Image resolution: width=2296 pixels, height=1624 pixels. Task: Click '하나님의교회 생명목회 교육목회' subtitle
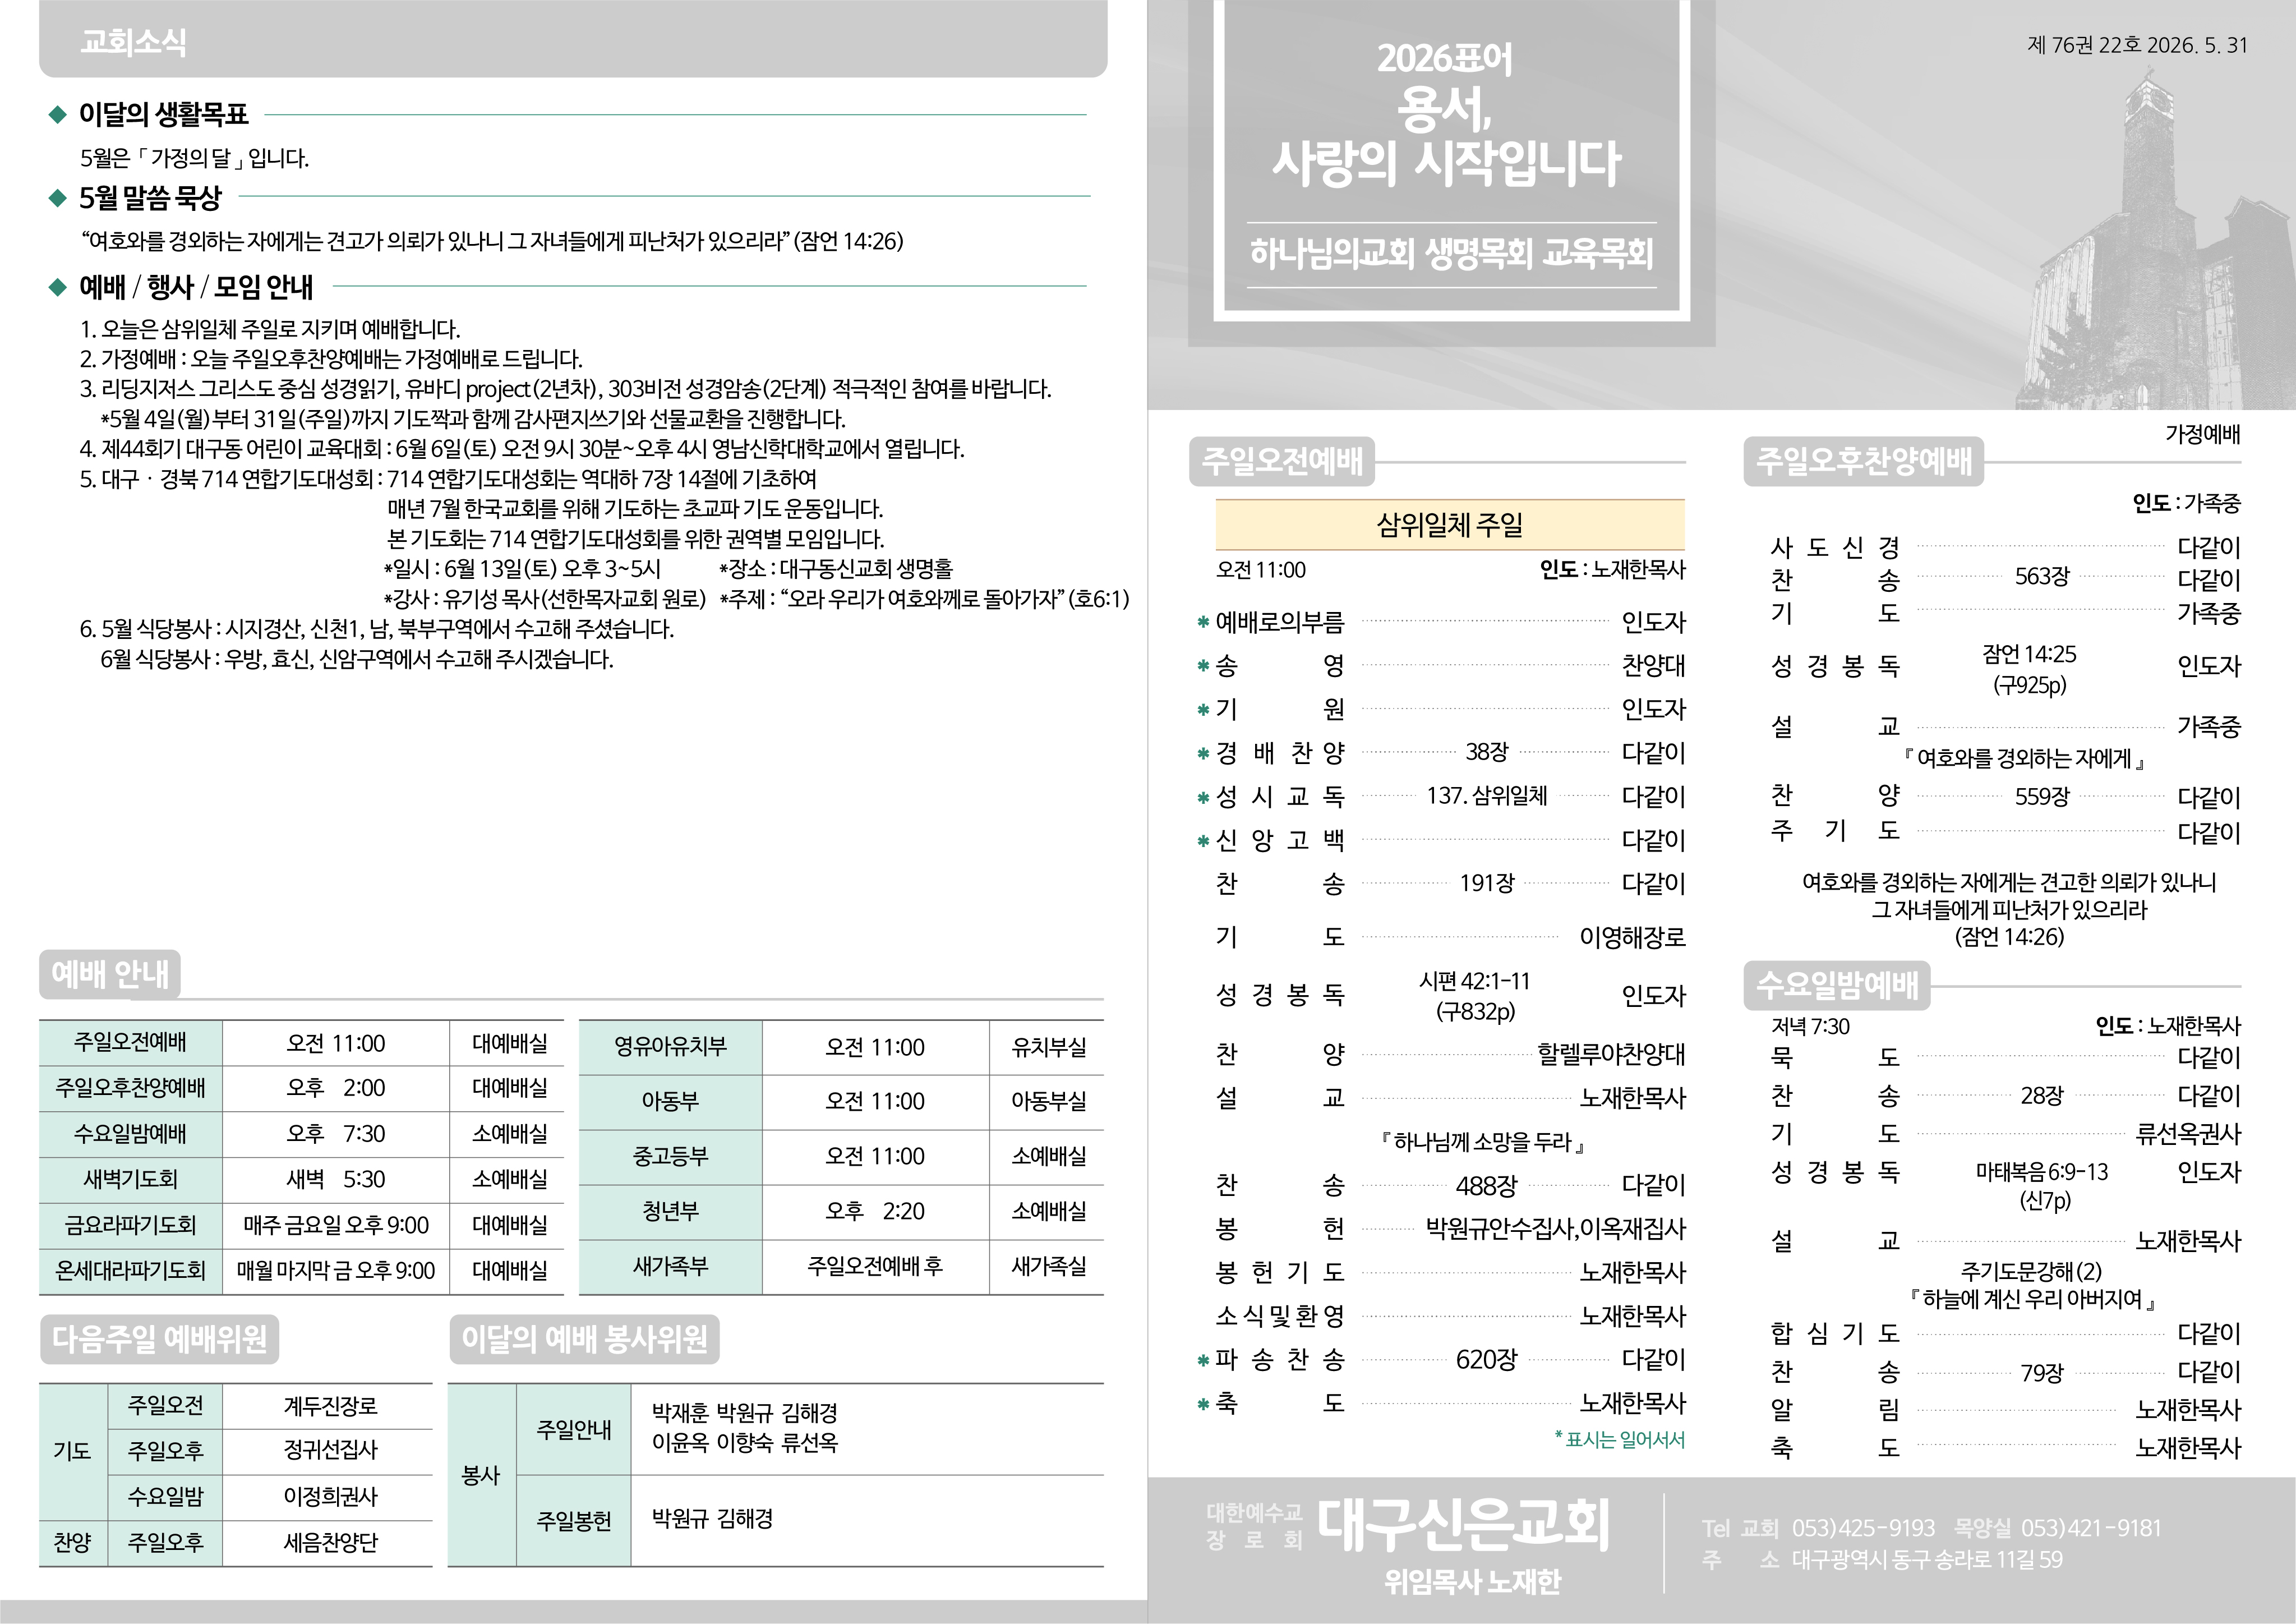click(1451, 254)
